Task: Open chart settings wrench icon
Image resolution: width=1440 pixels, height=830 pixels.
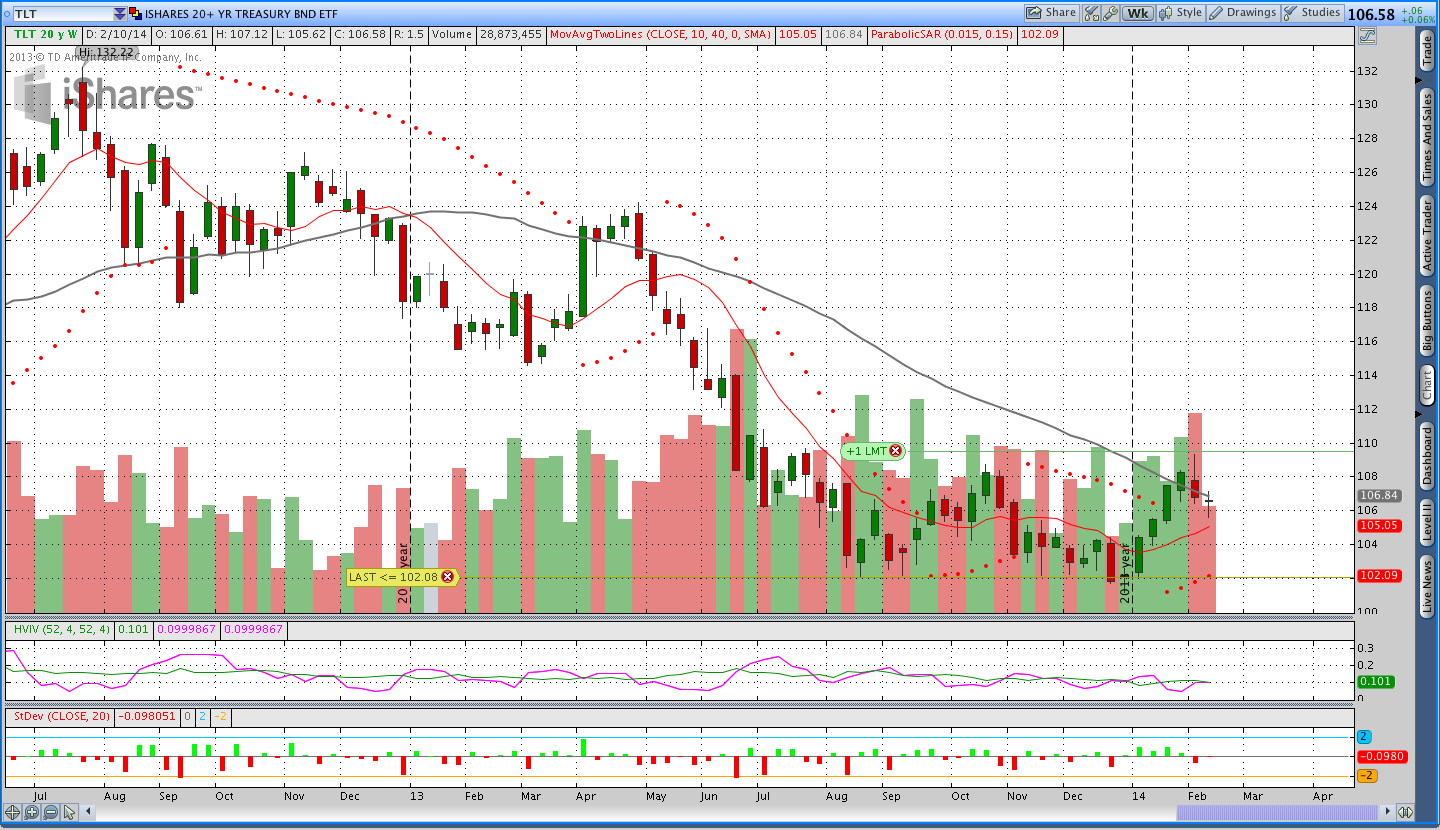Action: [x=1109, y=13]
